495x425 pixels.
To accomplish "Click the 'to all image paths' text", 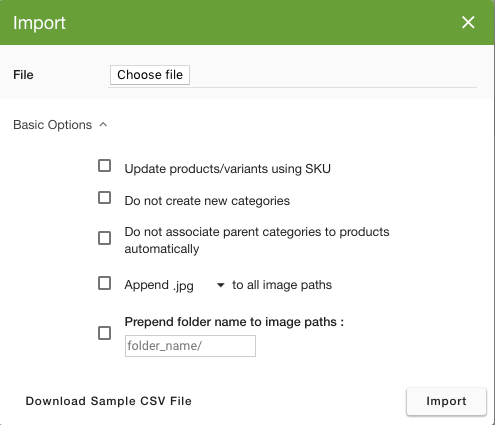I will [x=282, y=285].
